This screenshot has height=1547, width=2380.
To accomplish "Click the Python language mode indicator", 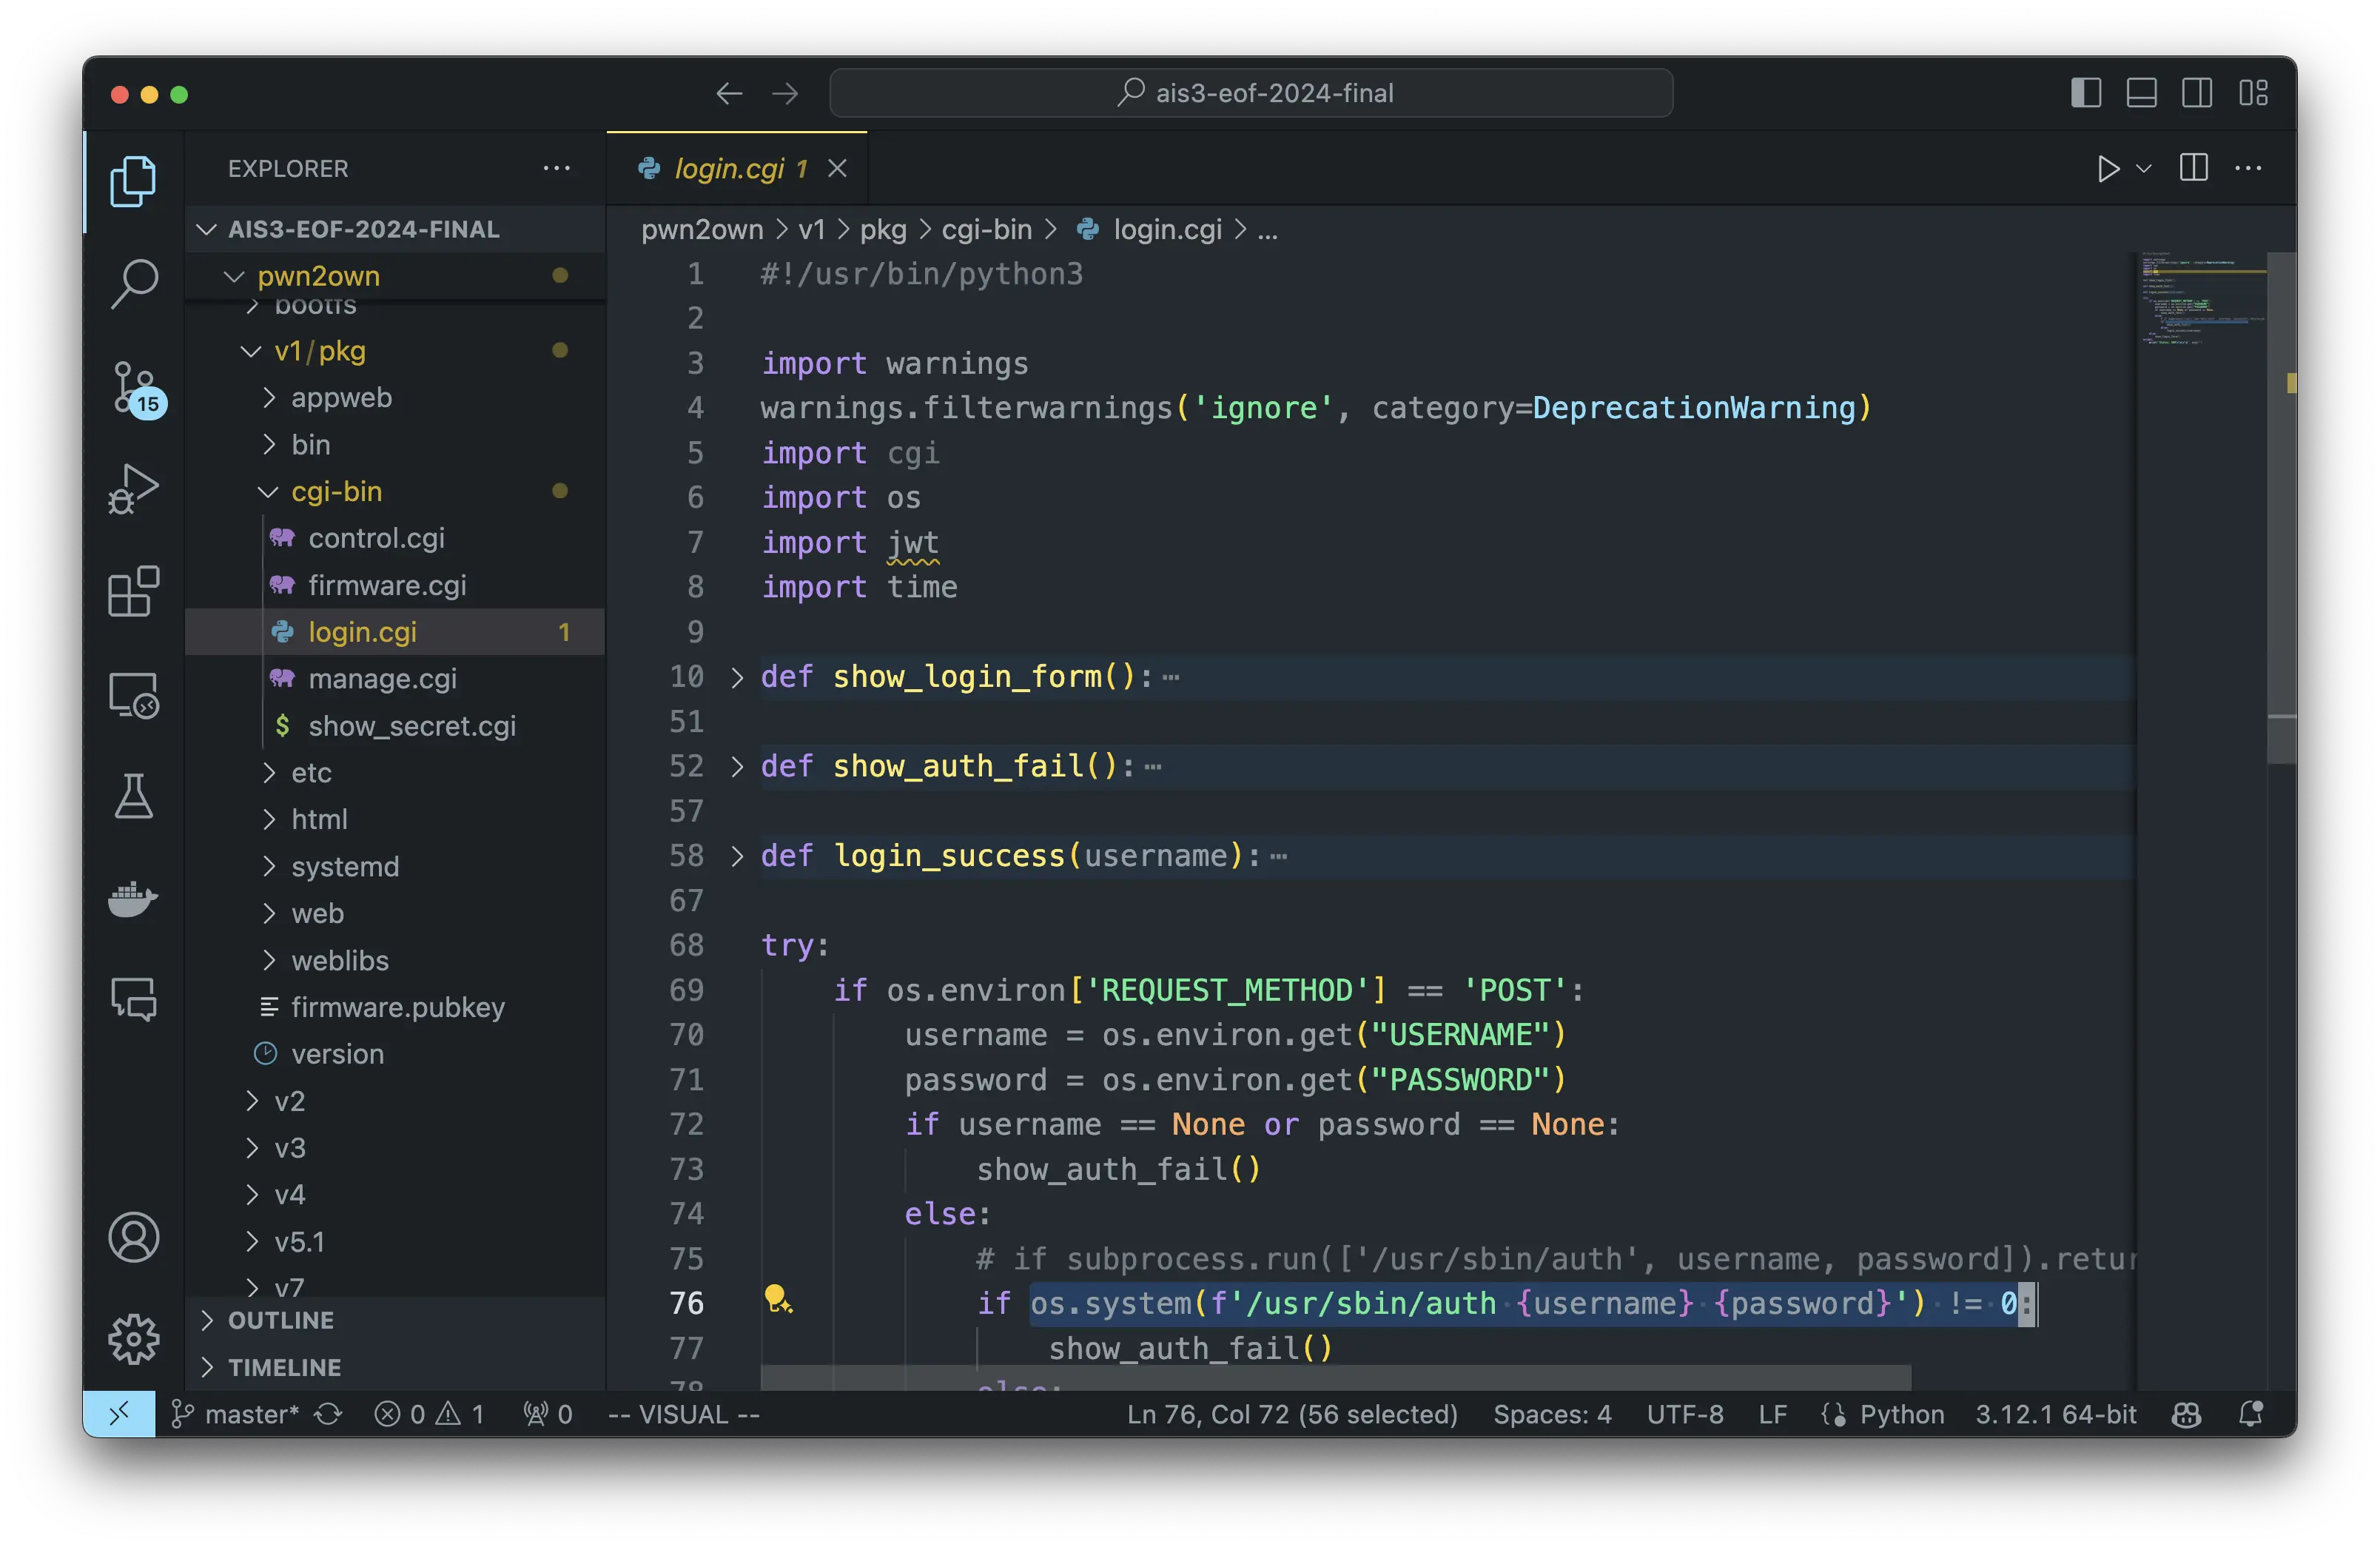I will [1901, 1414].
